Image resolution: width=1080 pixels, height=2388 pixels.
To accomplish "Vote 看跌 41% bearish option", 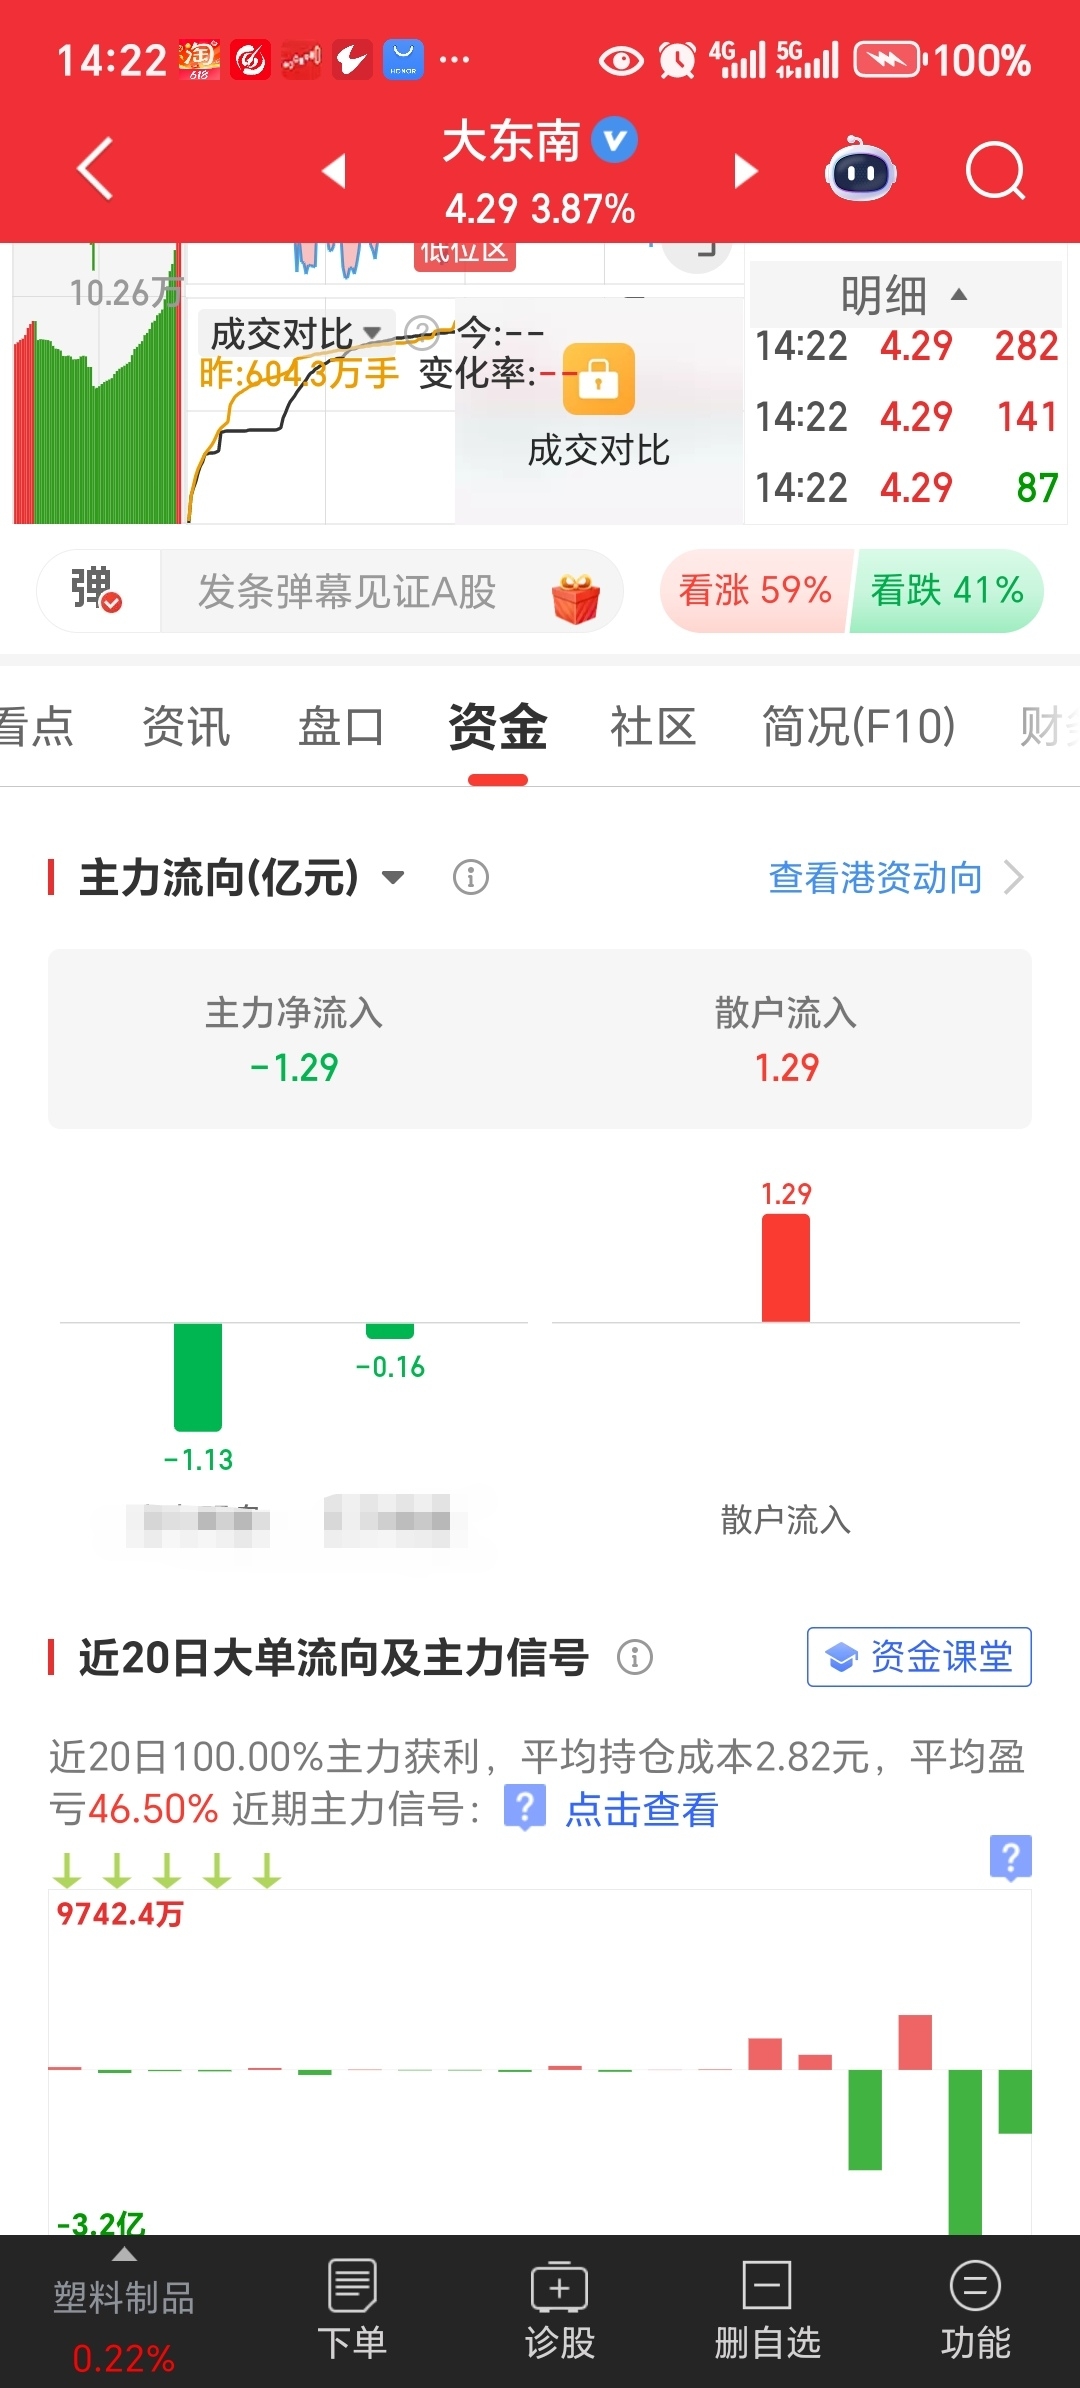I will tap(947, 590).
